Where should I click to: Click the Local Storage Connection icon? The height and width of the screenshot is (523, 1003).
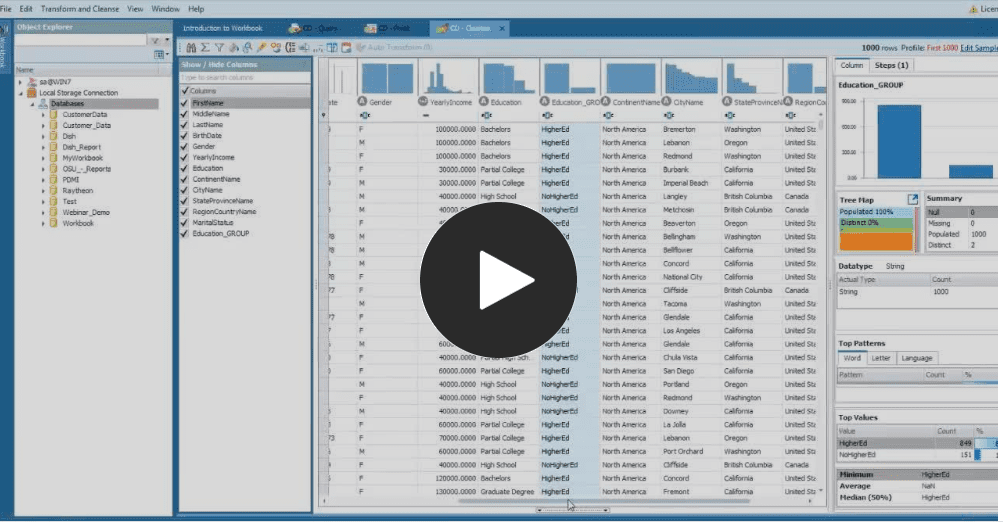coord(32,93)
